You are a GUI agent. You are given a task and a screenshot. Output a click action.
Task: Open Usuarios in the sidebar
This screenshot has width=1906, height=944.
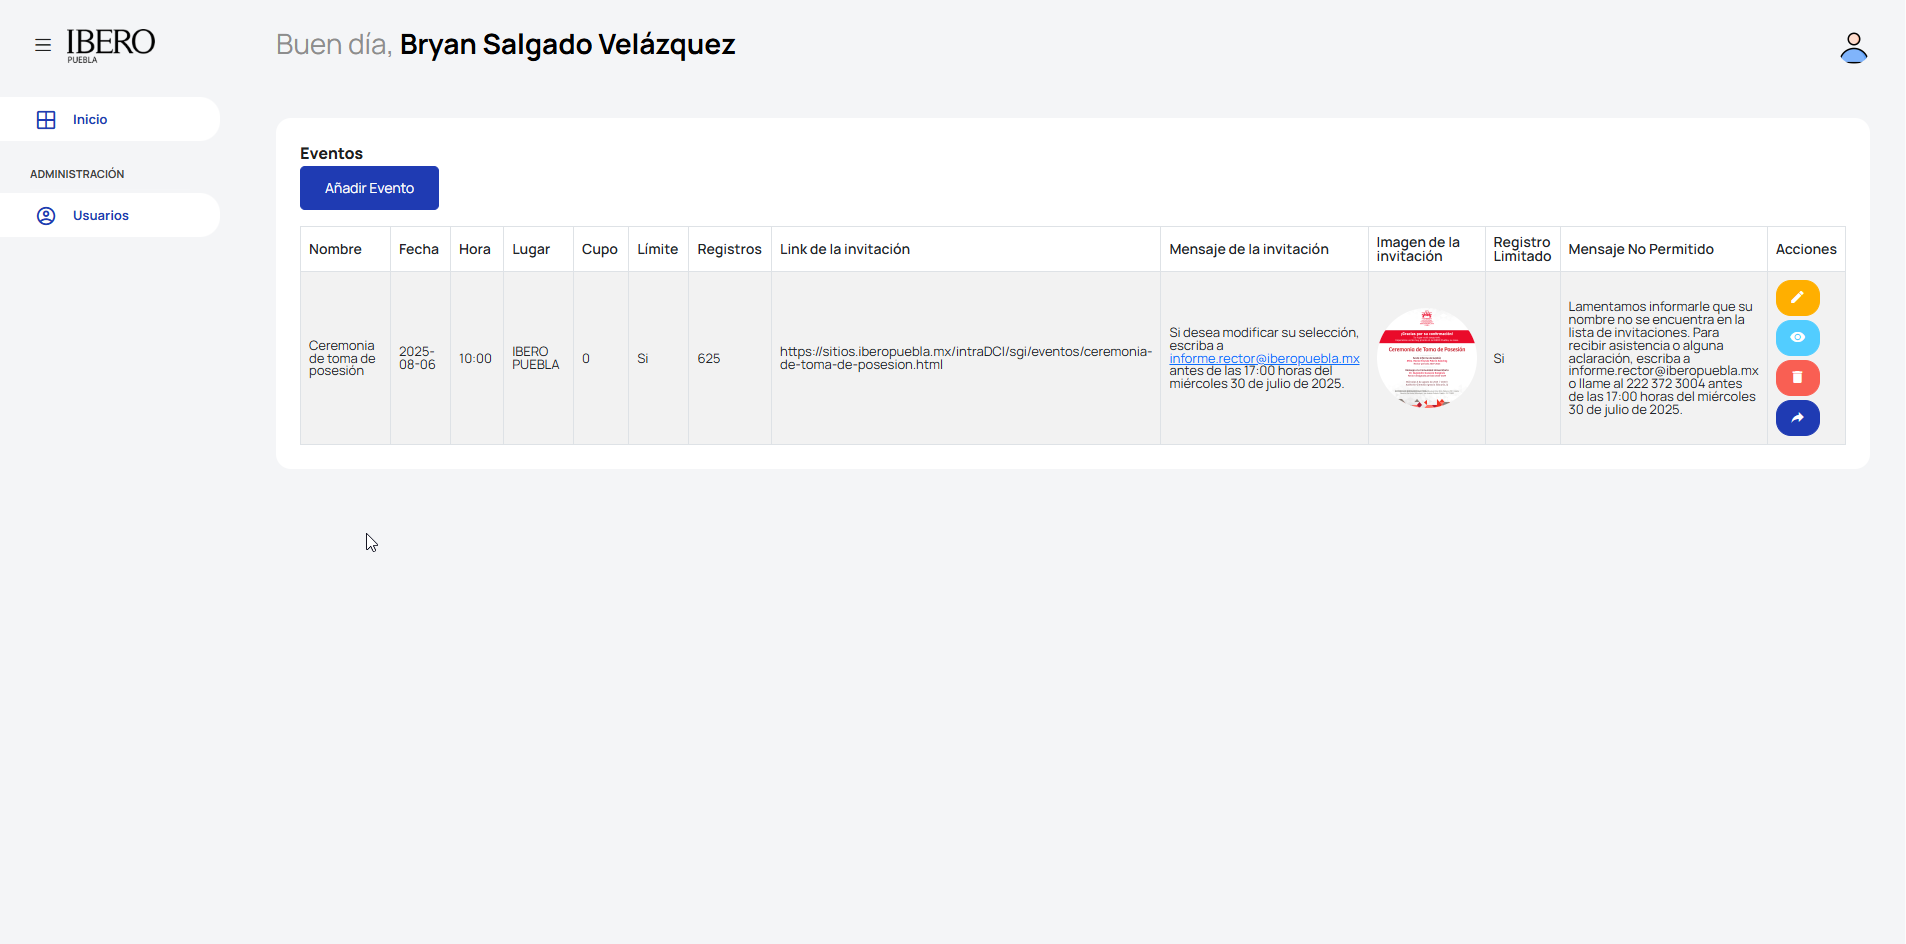click(100, 216)
